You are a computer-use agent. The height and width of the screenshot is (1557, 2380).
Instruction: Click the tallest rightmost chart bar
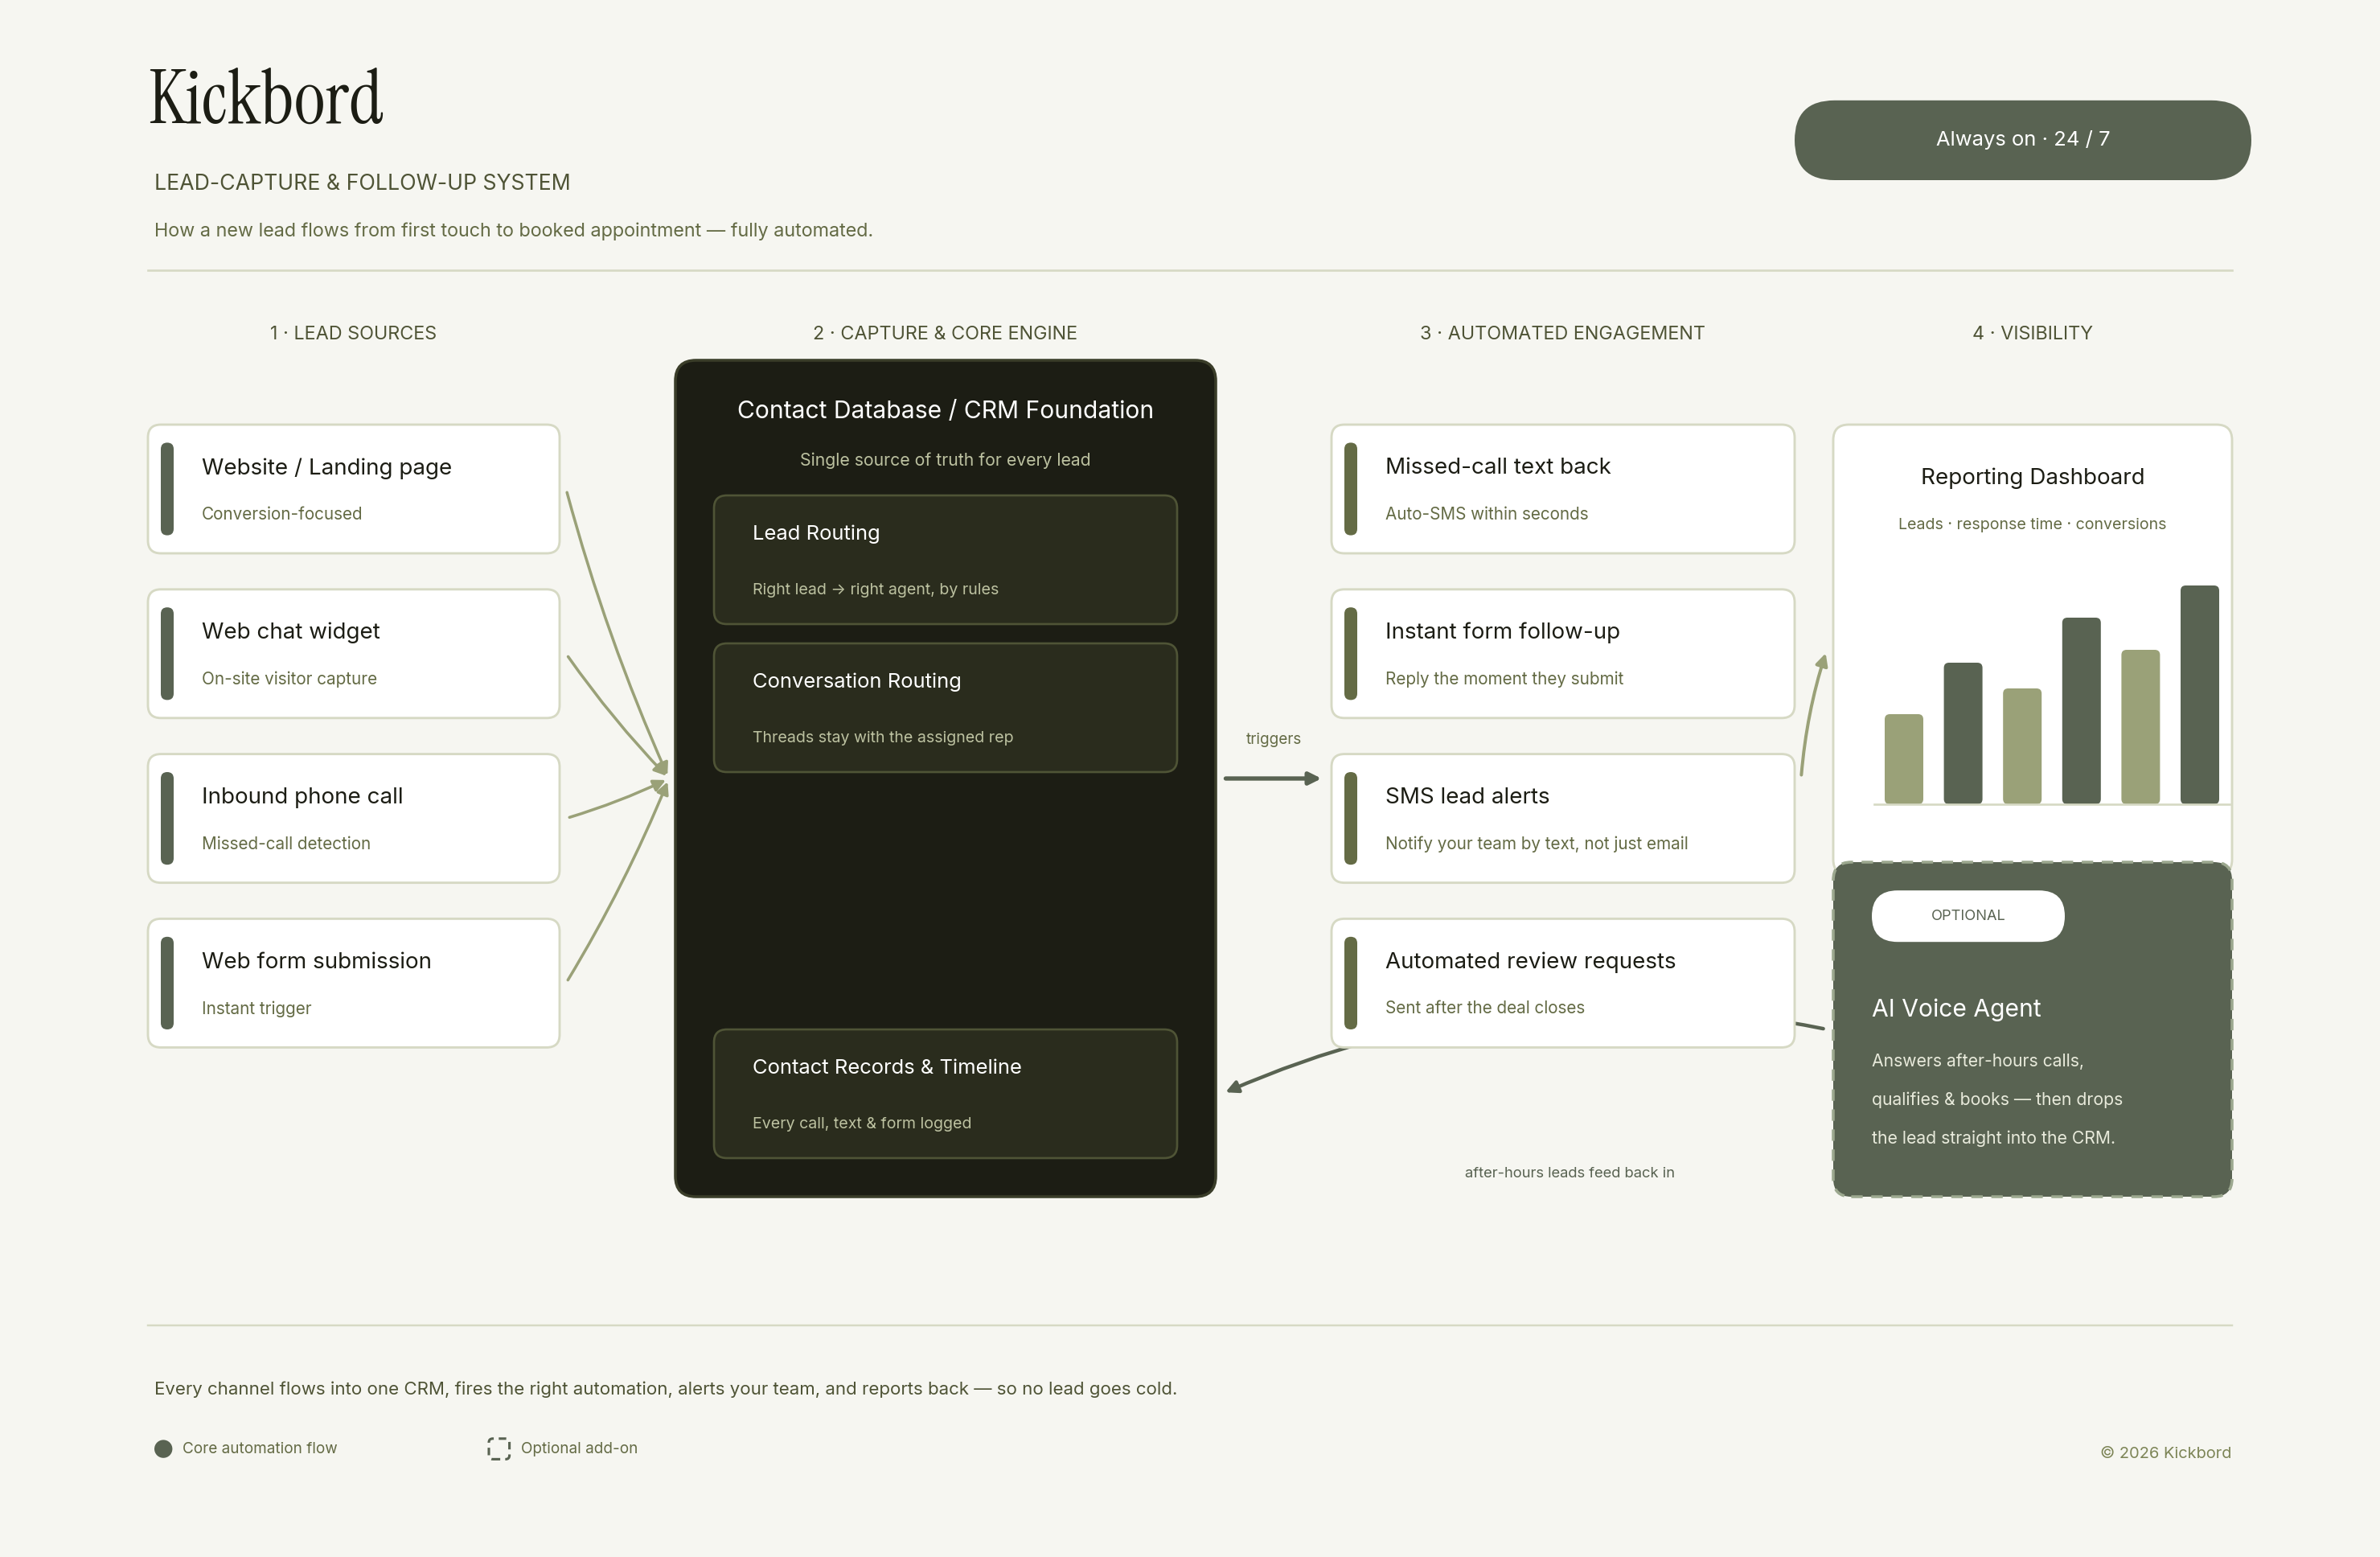coord(2199,695)
